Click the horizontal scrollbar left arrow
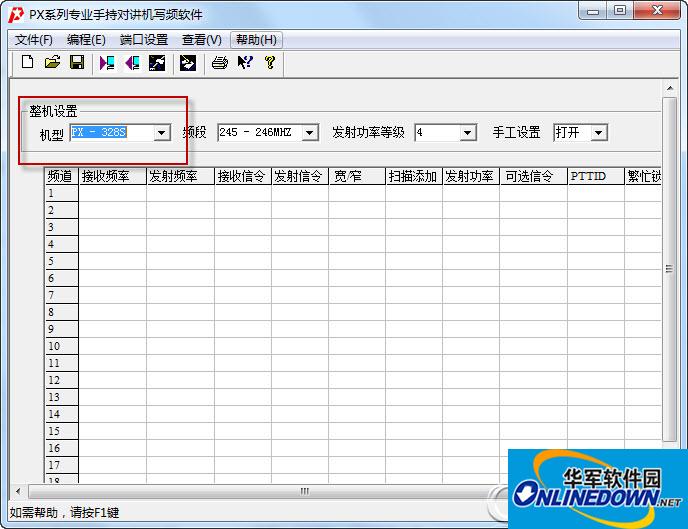Screen dimensions: 688x529 [18, 491]
